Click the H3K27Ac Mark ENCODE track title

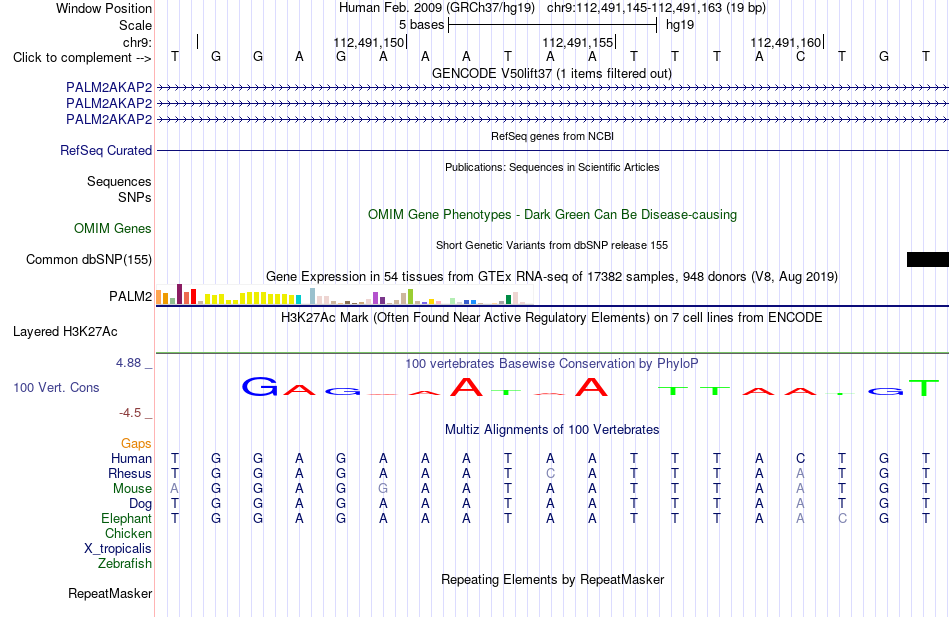coord(552,318)
